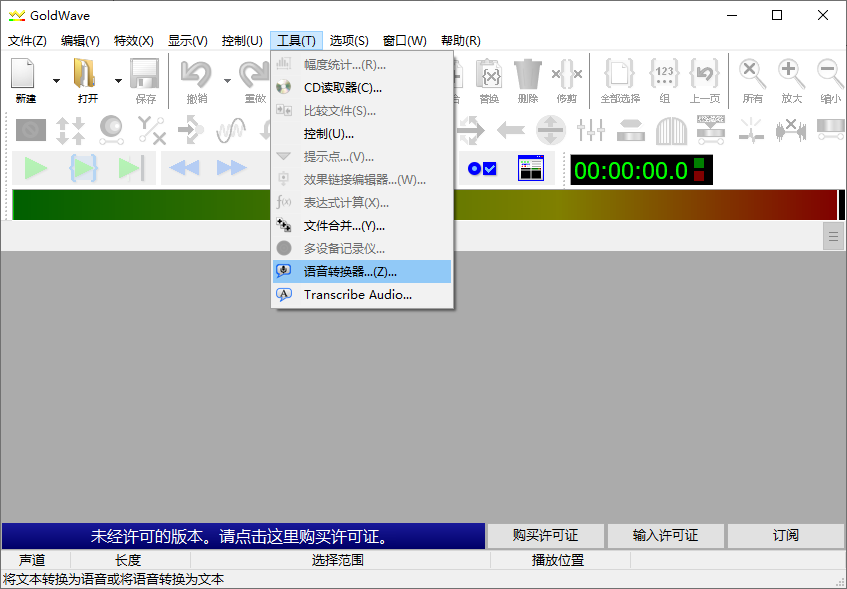Click the 输入许可证 license entry button
This screenshot has width=847, height=589.
pos(665,536)
